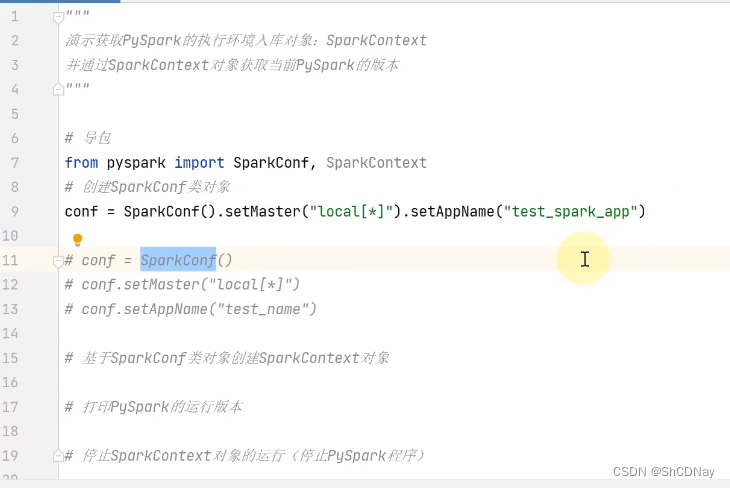Click the "# 导包" comment line
The width and height of the screenshot is (730, 488).
(88, 138)
